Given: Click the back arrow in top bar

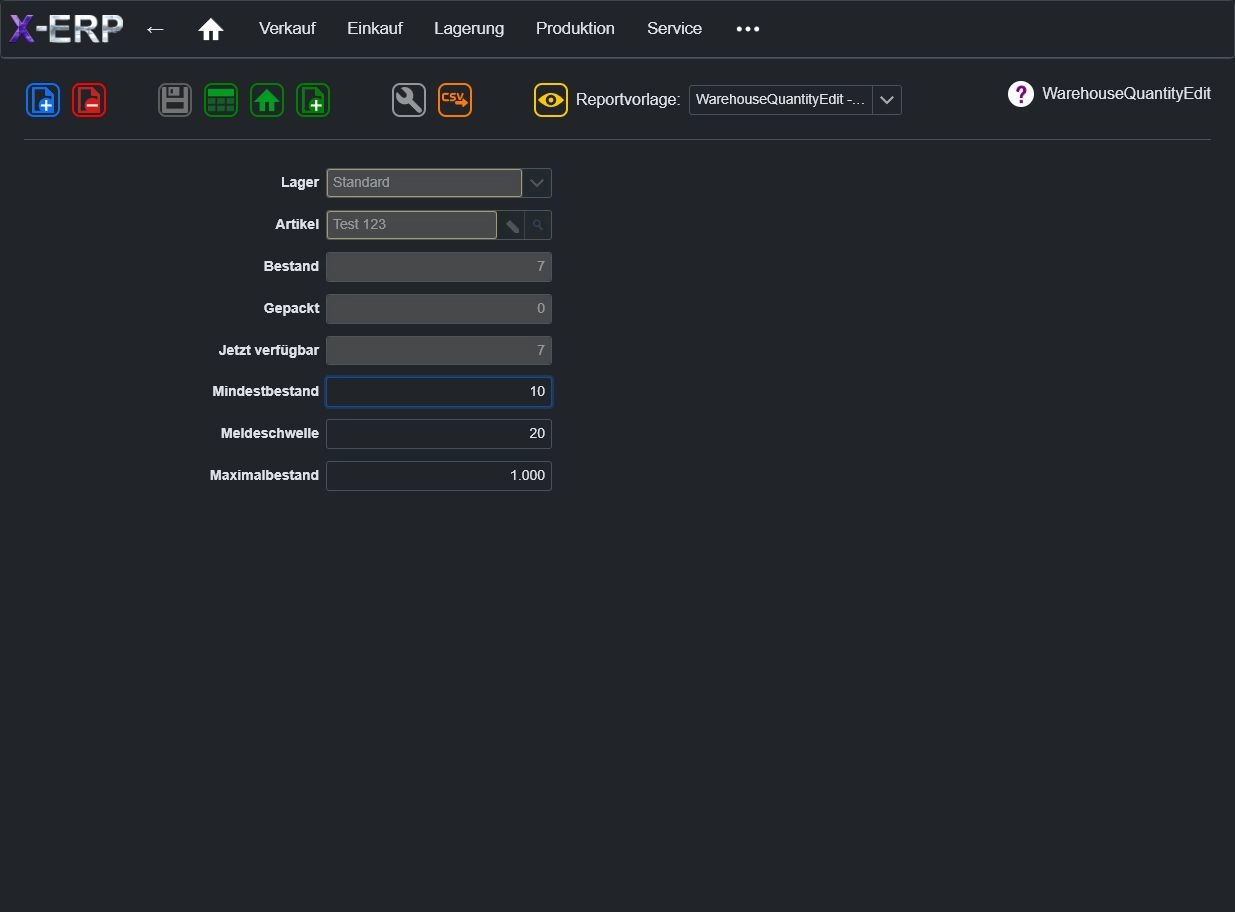Looking at the screenshot, I should 155,29.
